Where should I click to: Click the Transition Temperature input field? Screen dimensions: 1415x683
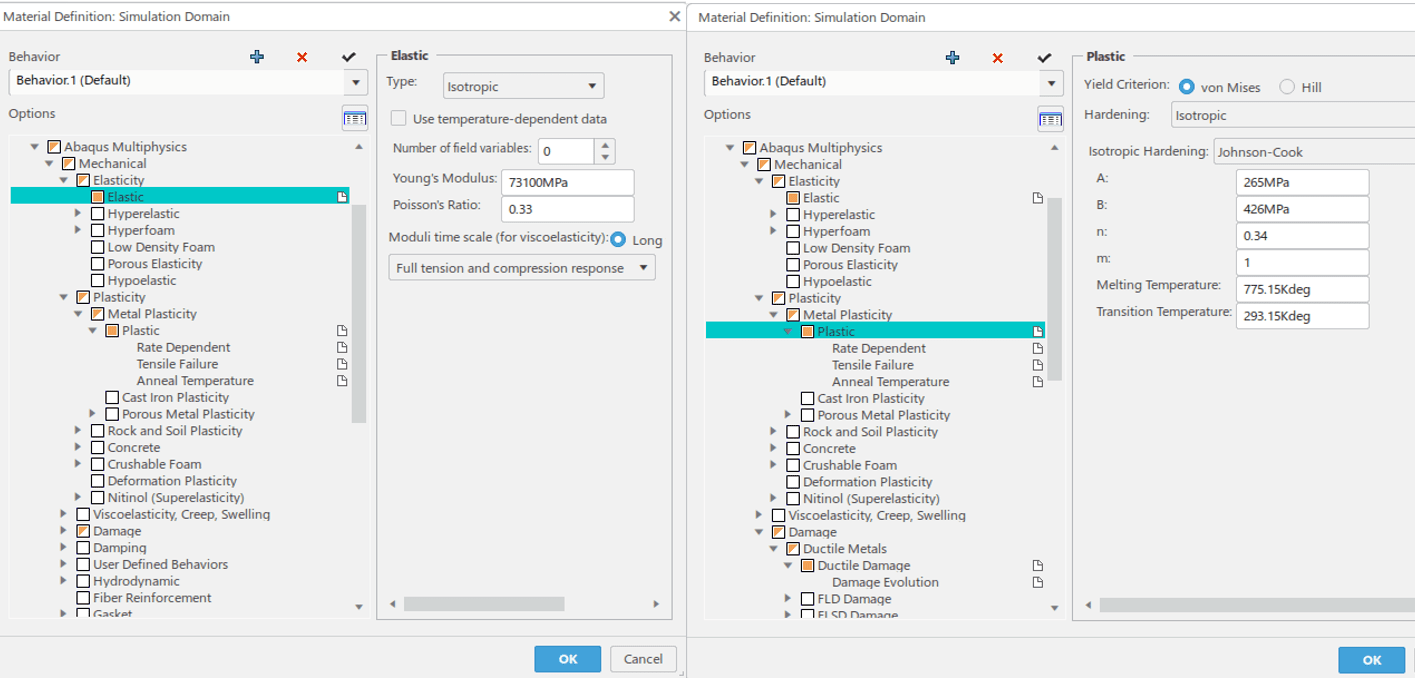tap(1302, 316)
